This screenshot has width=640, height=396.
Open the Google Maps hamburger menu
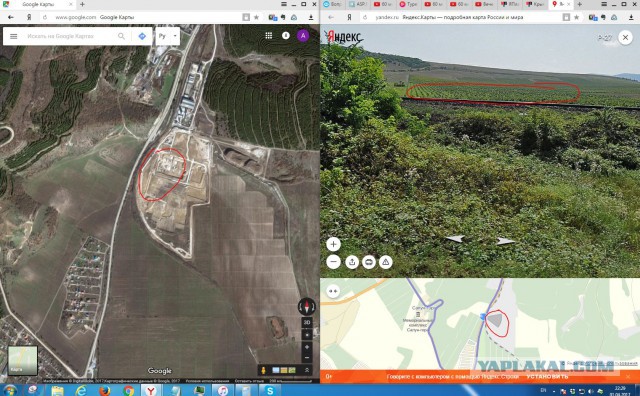(13, 36)
